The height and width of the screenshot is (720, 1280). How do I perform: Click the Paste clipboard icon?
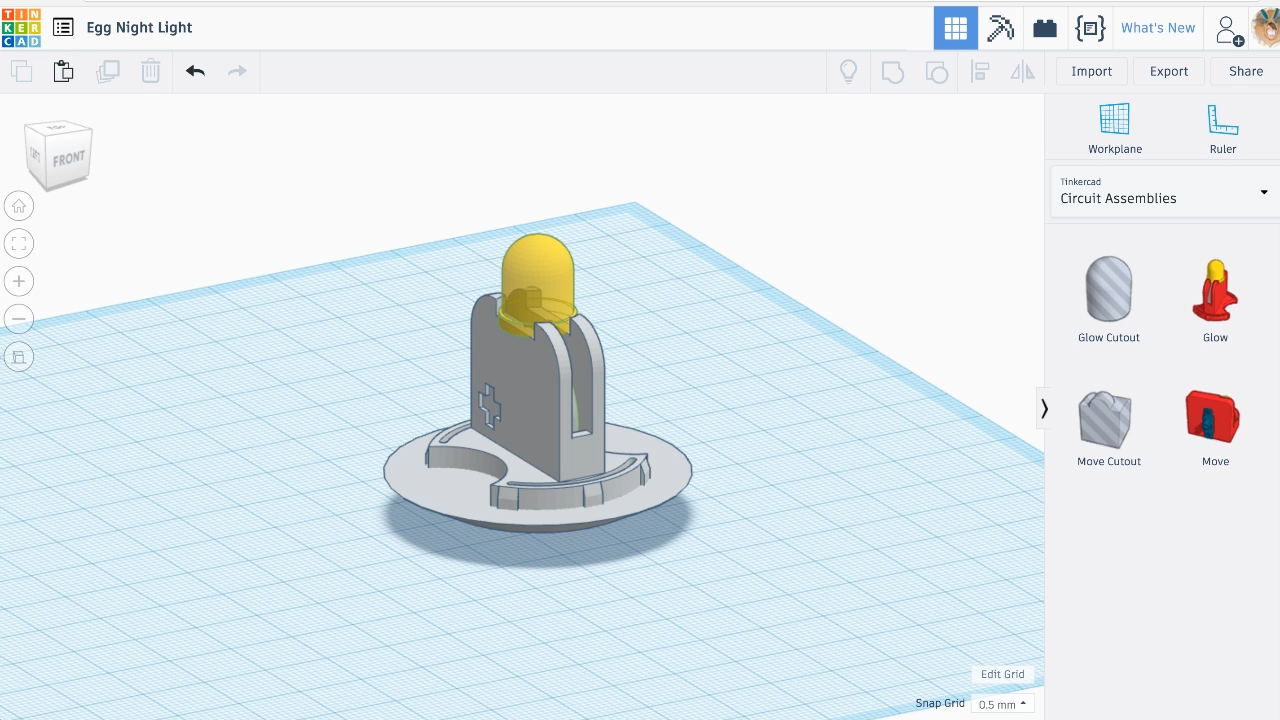tap(64, 71)
